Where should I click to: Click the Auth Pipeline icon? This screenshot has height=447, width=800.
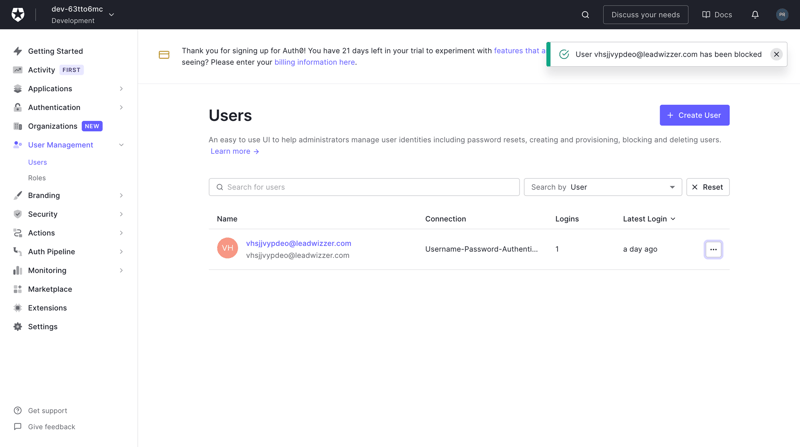coord(18,252)
